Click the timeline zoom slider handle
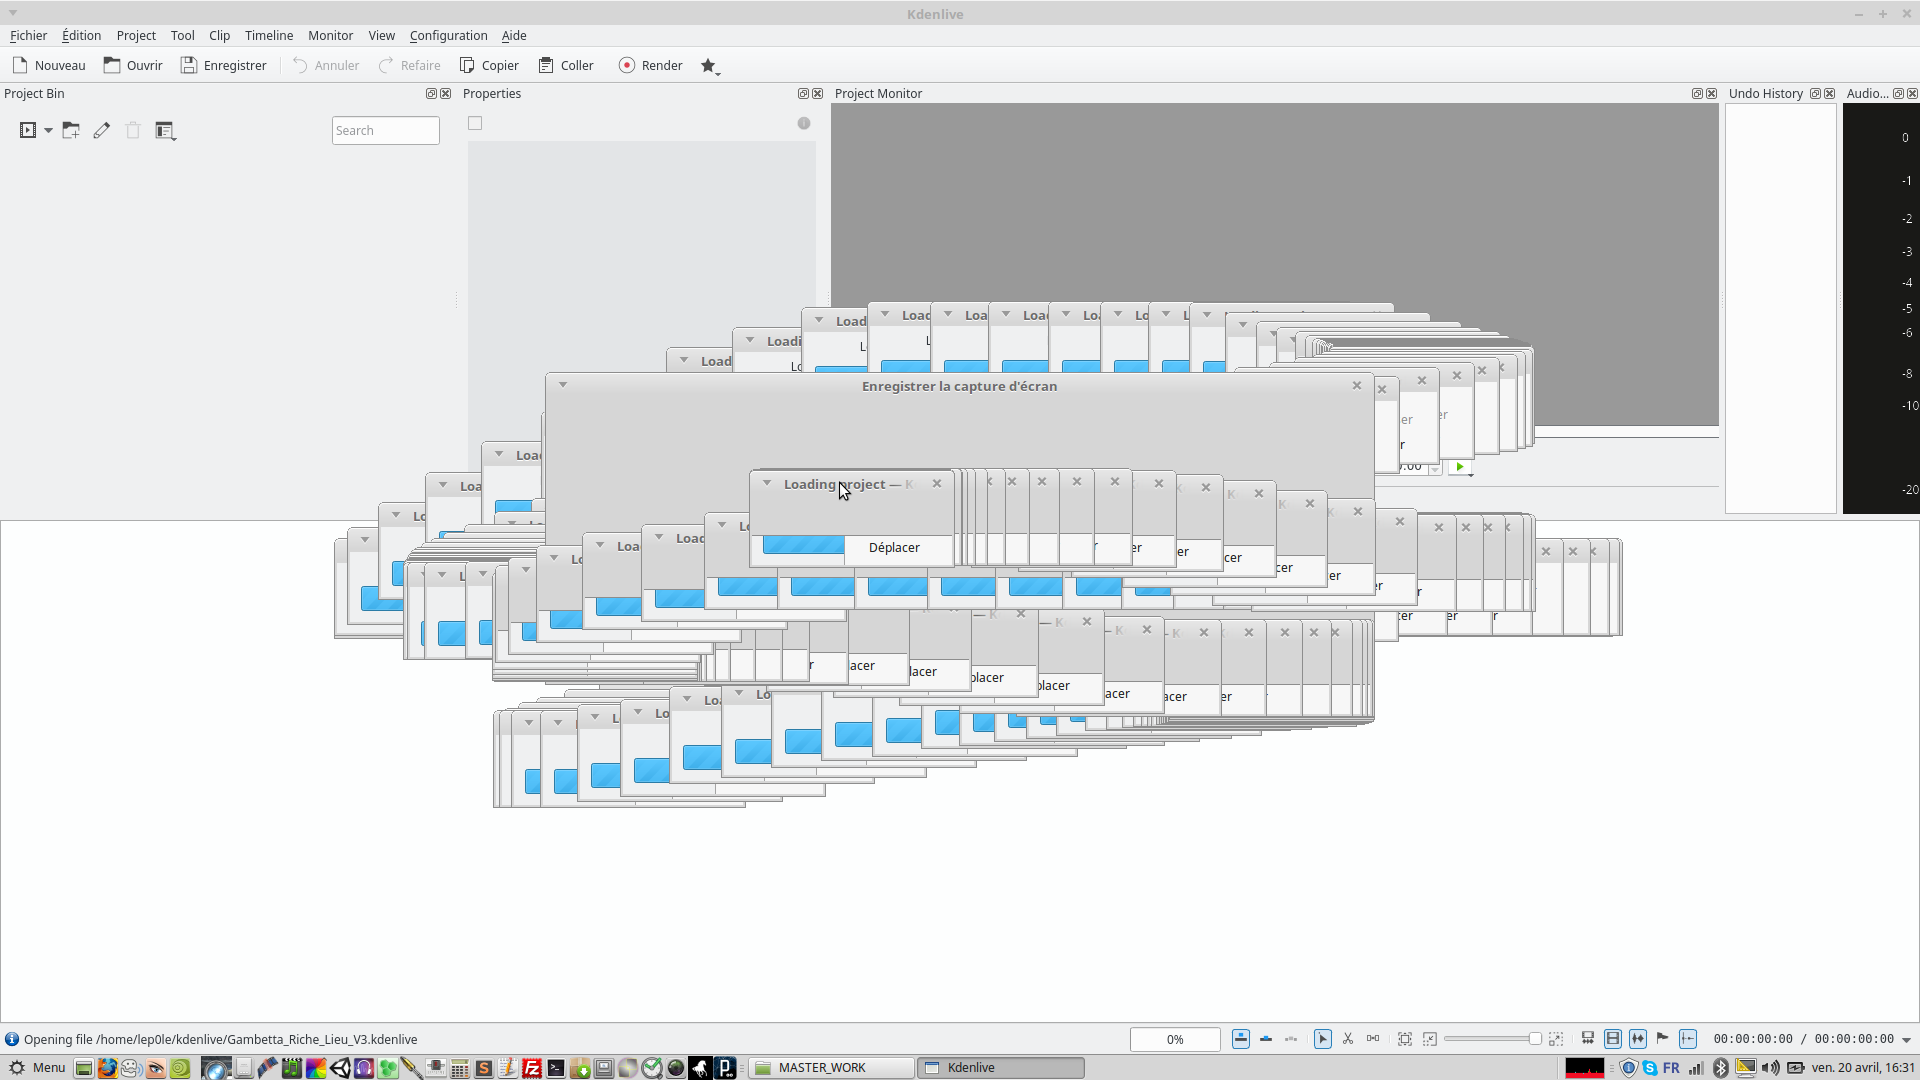1920x1080 pixels. tap(1535, 1039)
